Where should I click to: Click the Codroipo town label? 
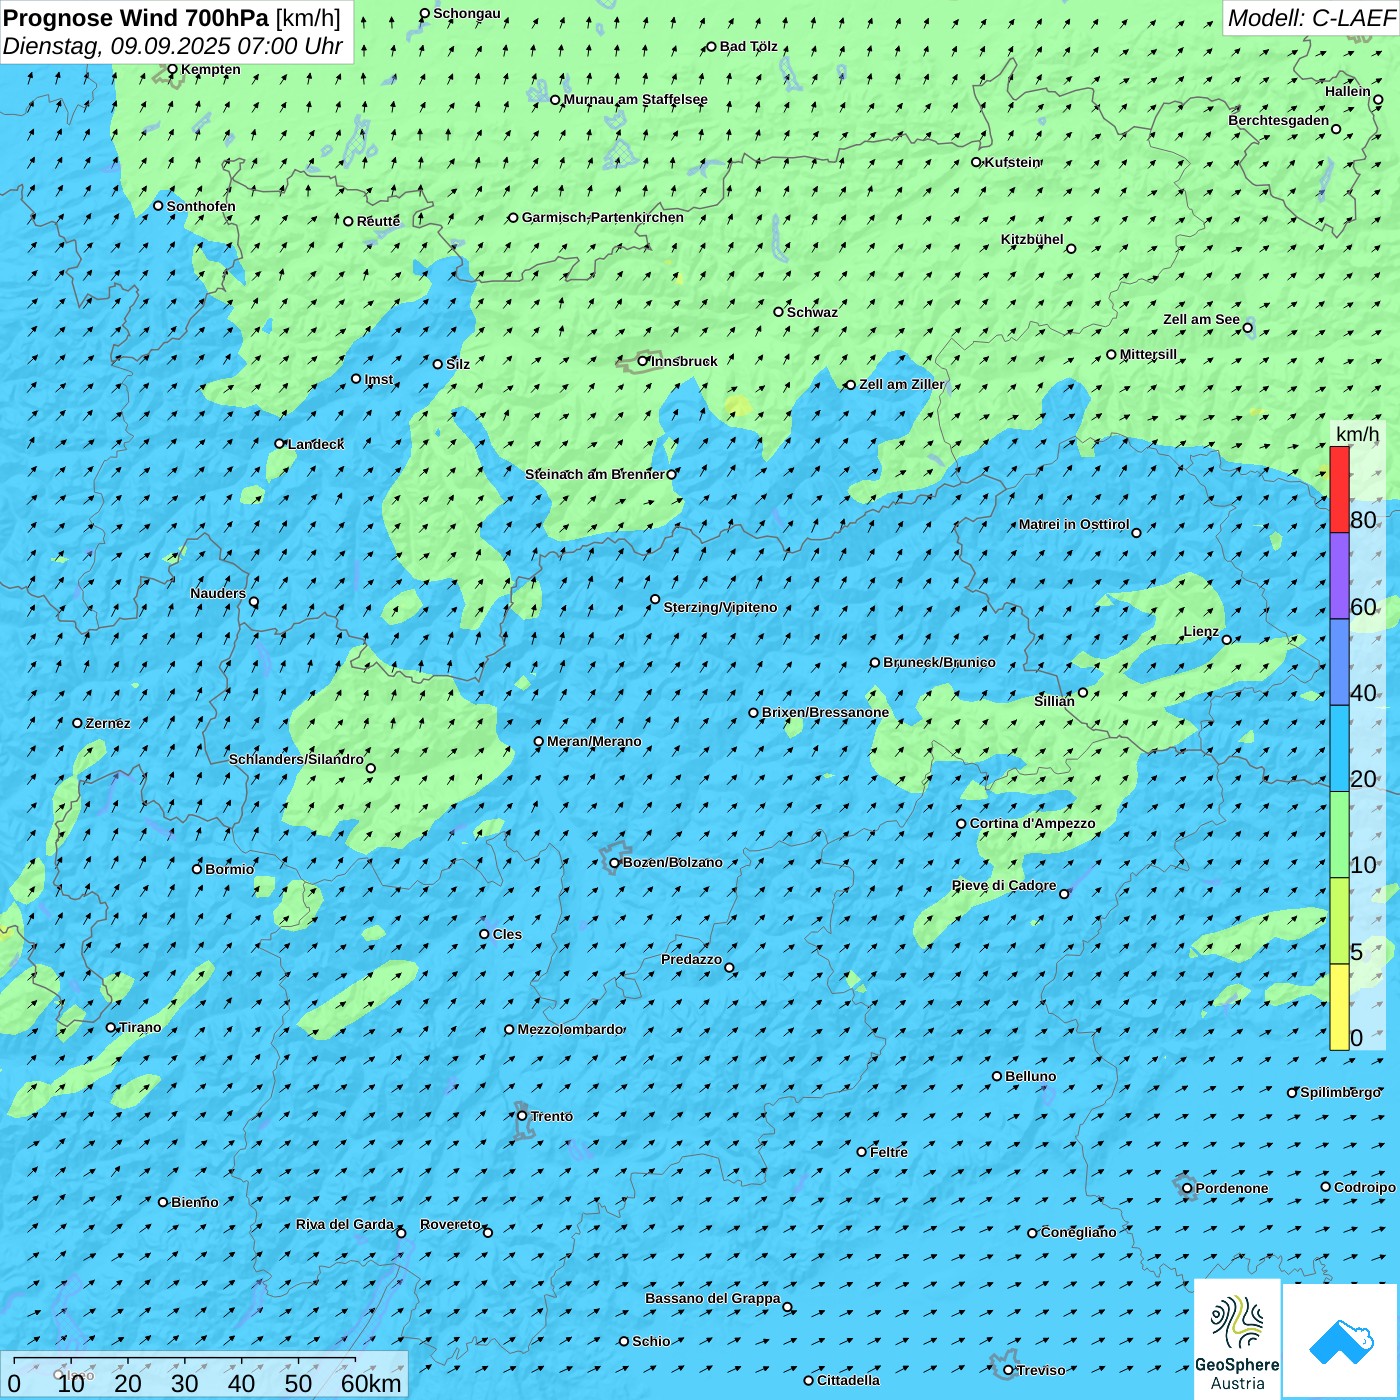(1364, 1187)
